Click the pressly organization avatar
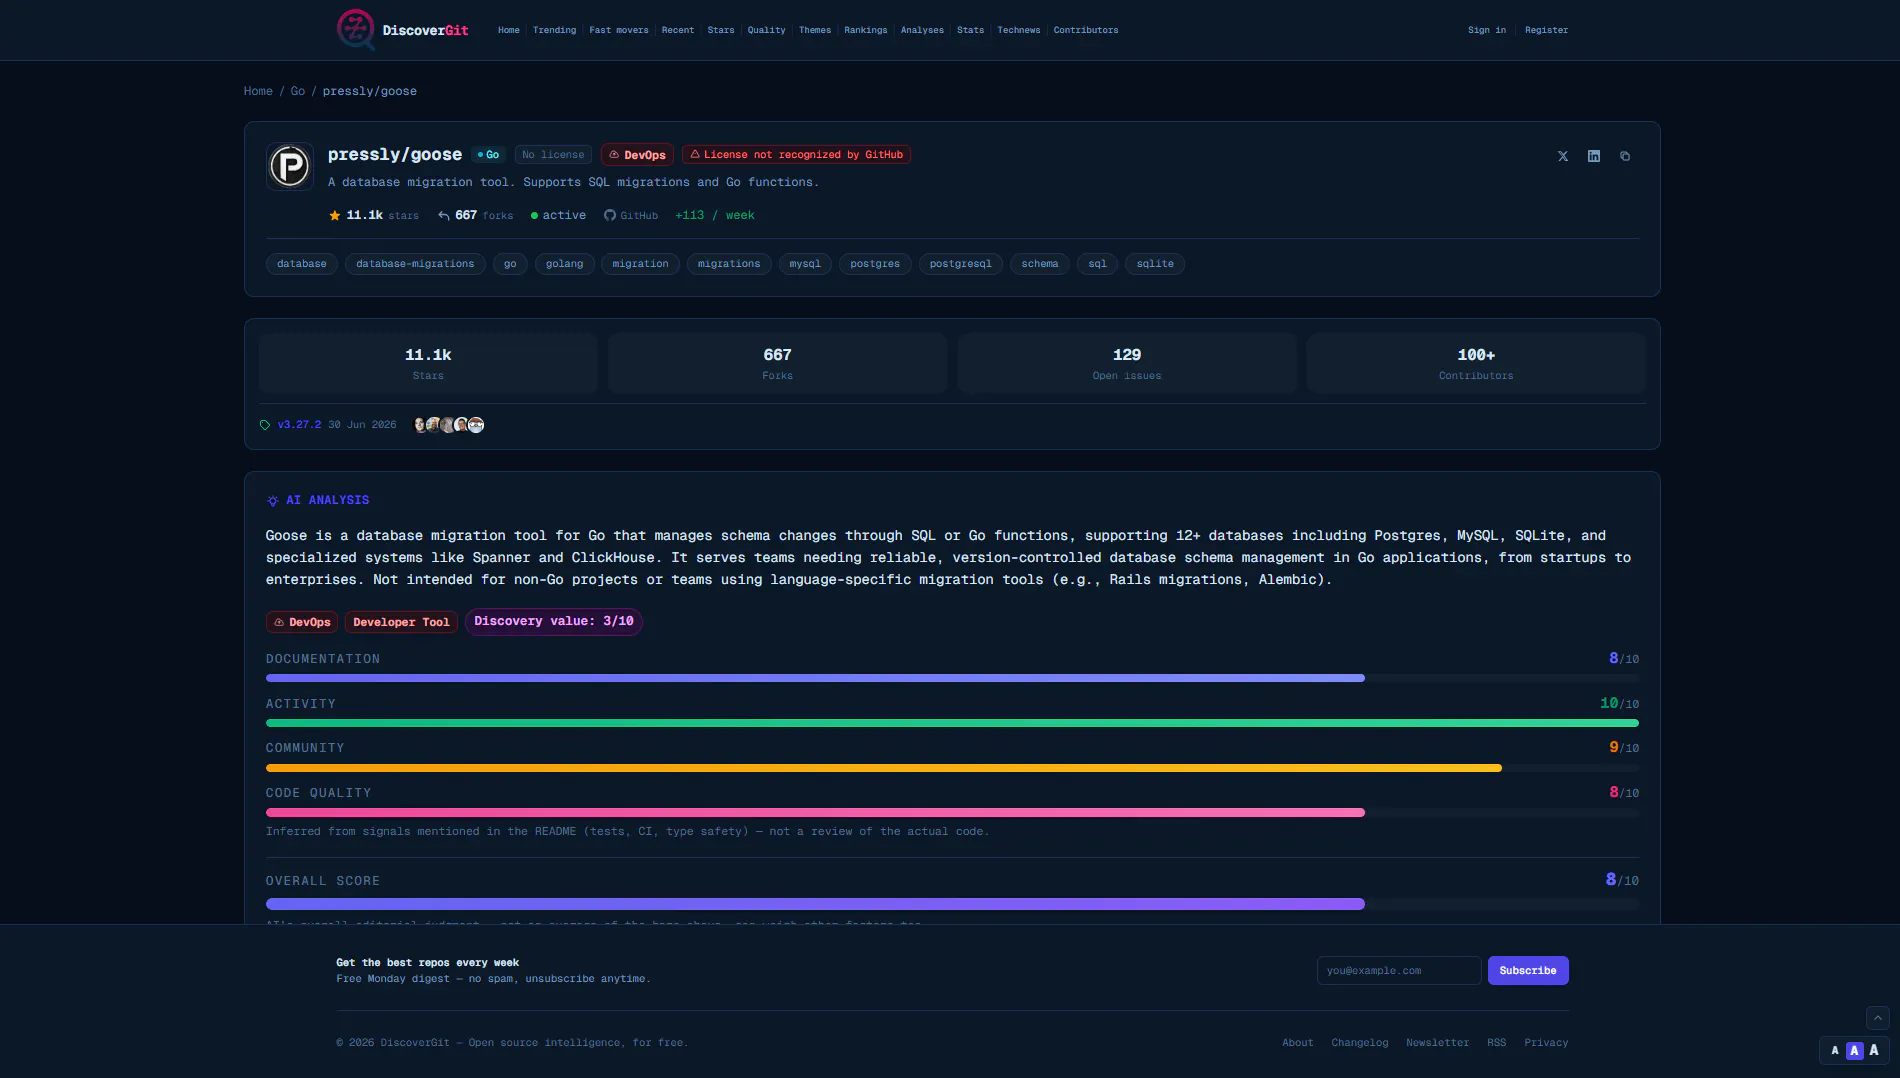1900x1078 pixels. click(290, 166)
